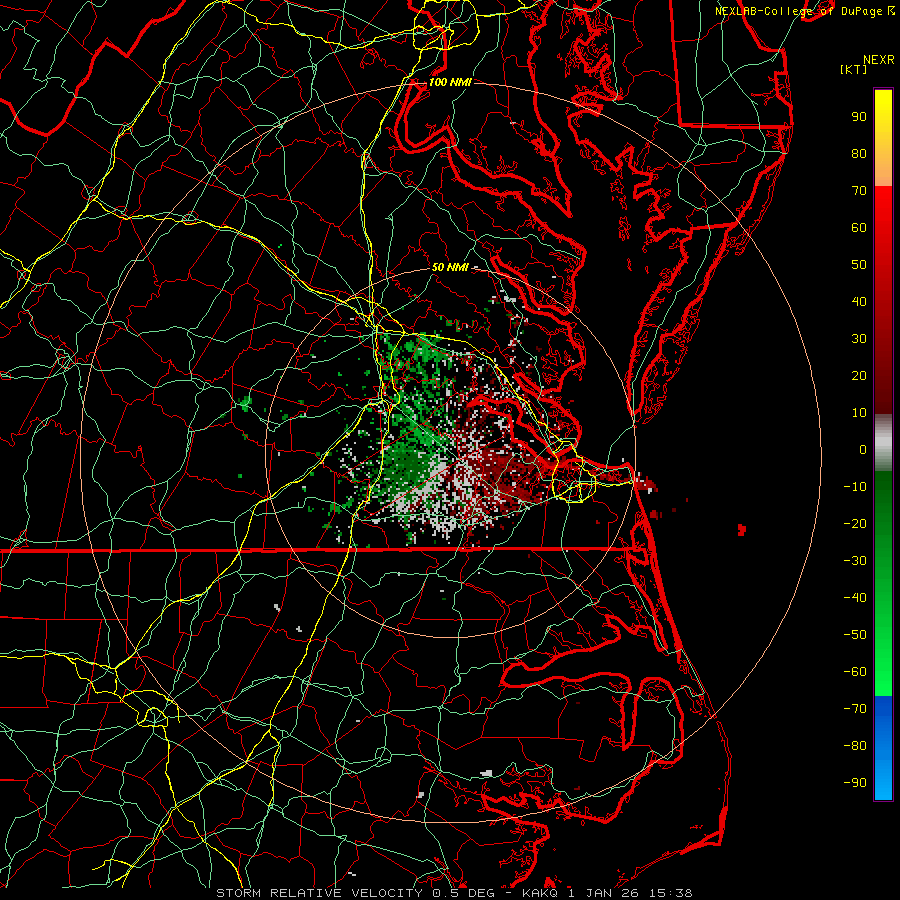Viewport: 900px width, 900px height.
Task: Pick the gray zero-velocity segment of color bar
Action: point(883,443)
